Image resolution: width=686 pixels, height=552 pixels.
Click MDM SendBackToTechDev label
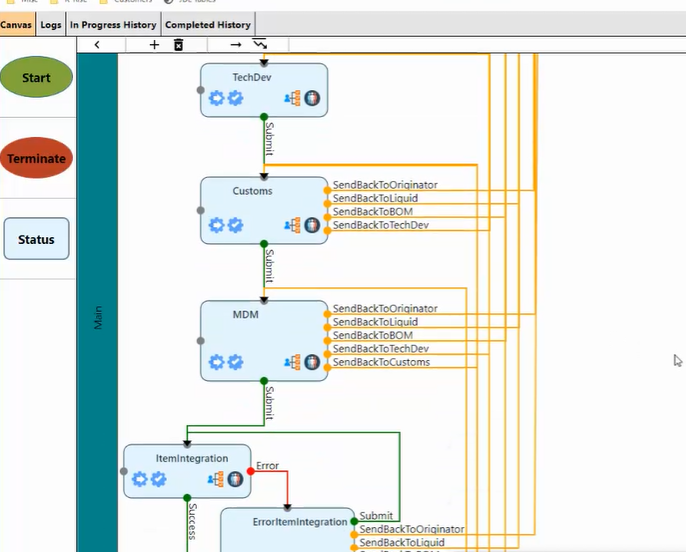click(381, 349)
